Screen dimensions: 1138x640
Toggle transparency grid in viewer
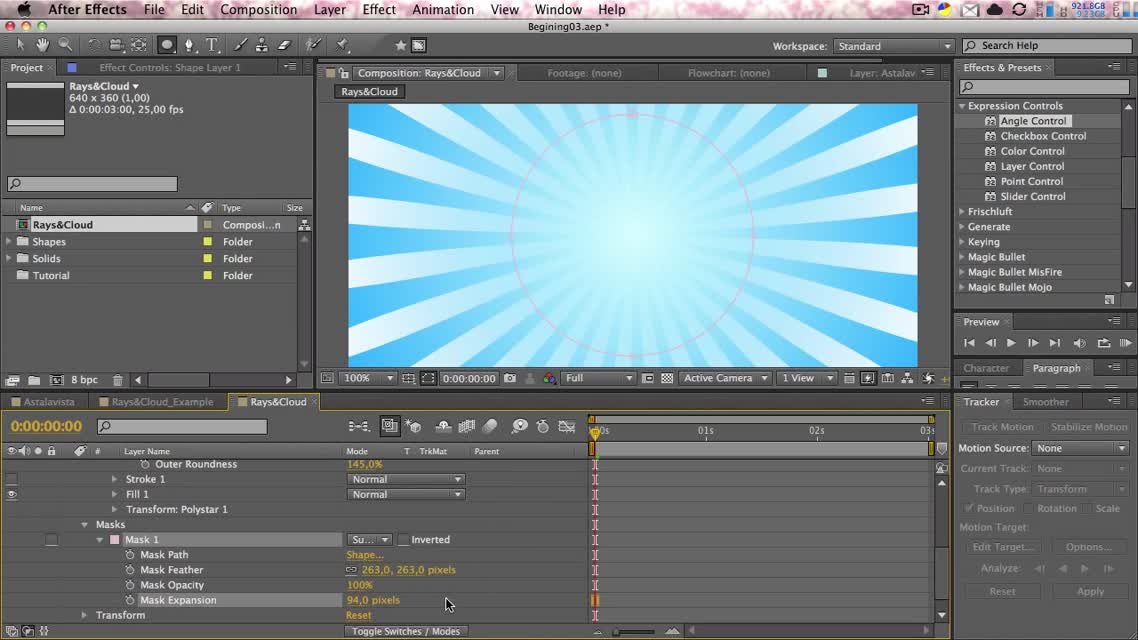(667, 378)
